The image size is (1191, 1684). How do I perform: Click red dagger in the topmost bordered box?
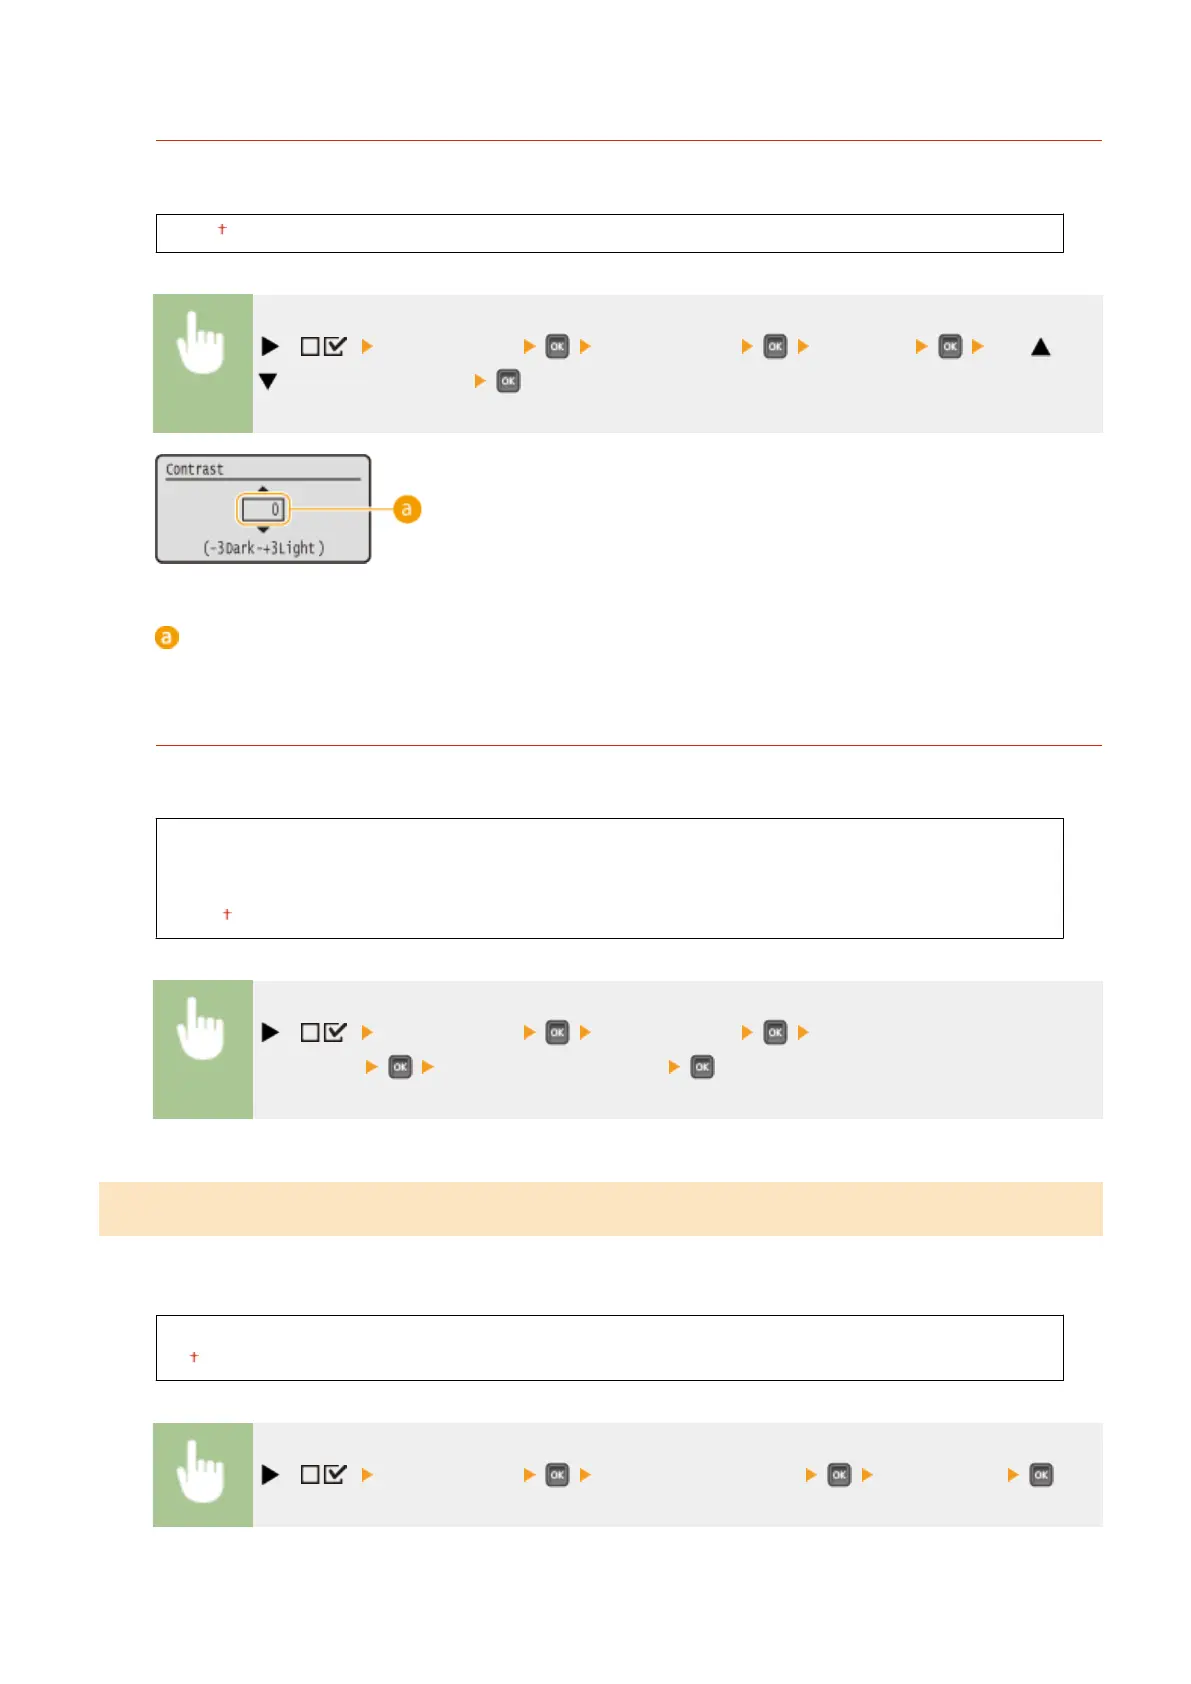click(x=222, y=229)
